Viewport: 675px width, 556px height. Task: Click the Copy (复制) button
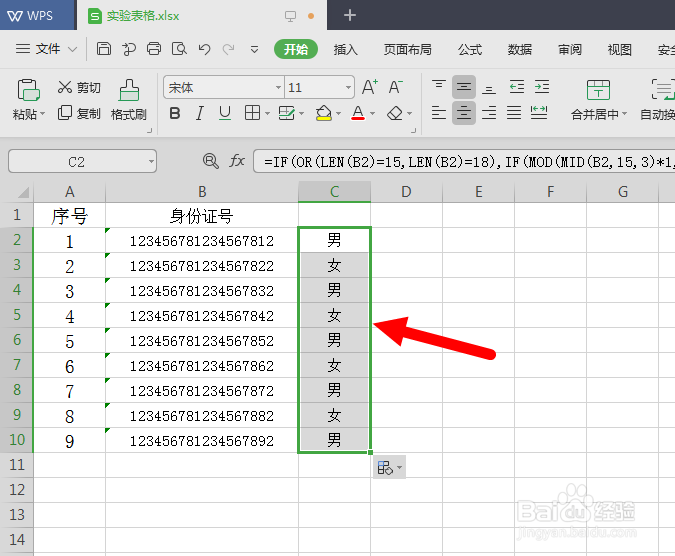coord(79,113)
